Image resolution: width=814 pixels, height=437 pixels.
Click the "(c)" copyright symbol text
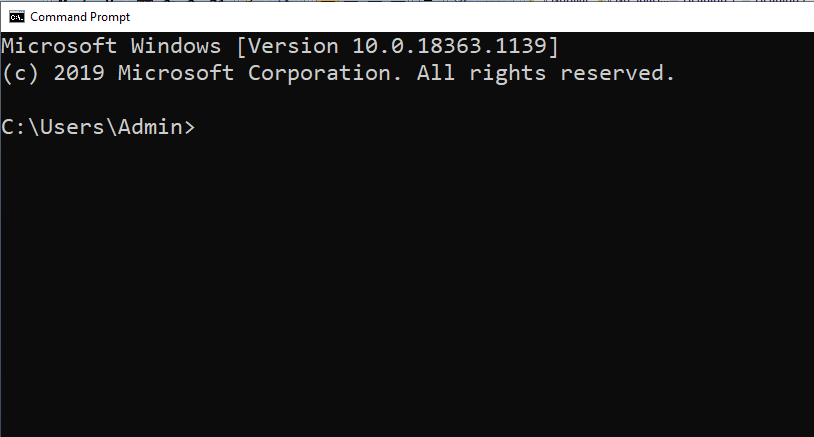21,73
